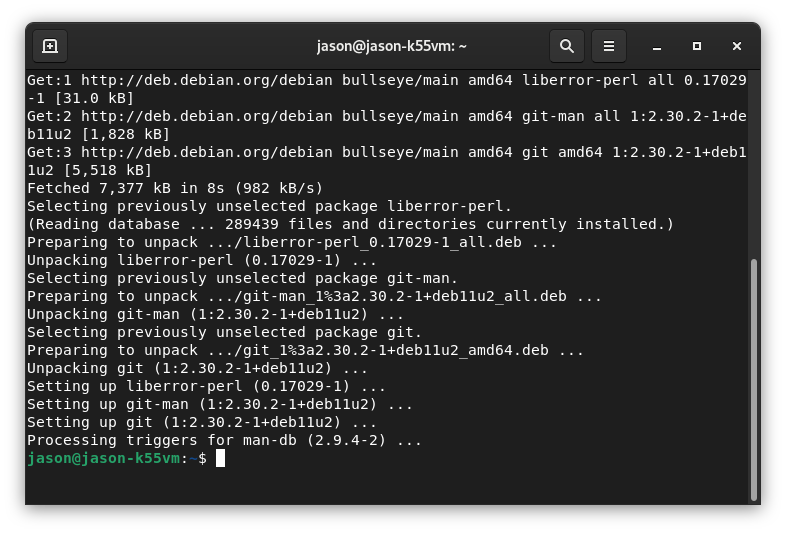This screenshot has height=533, width=786.
Task: Maximize the terminal window
Action: 697,46
